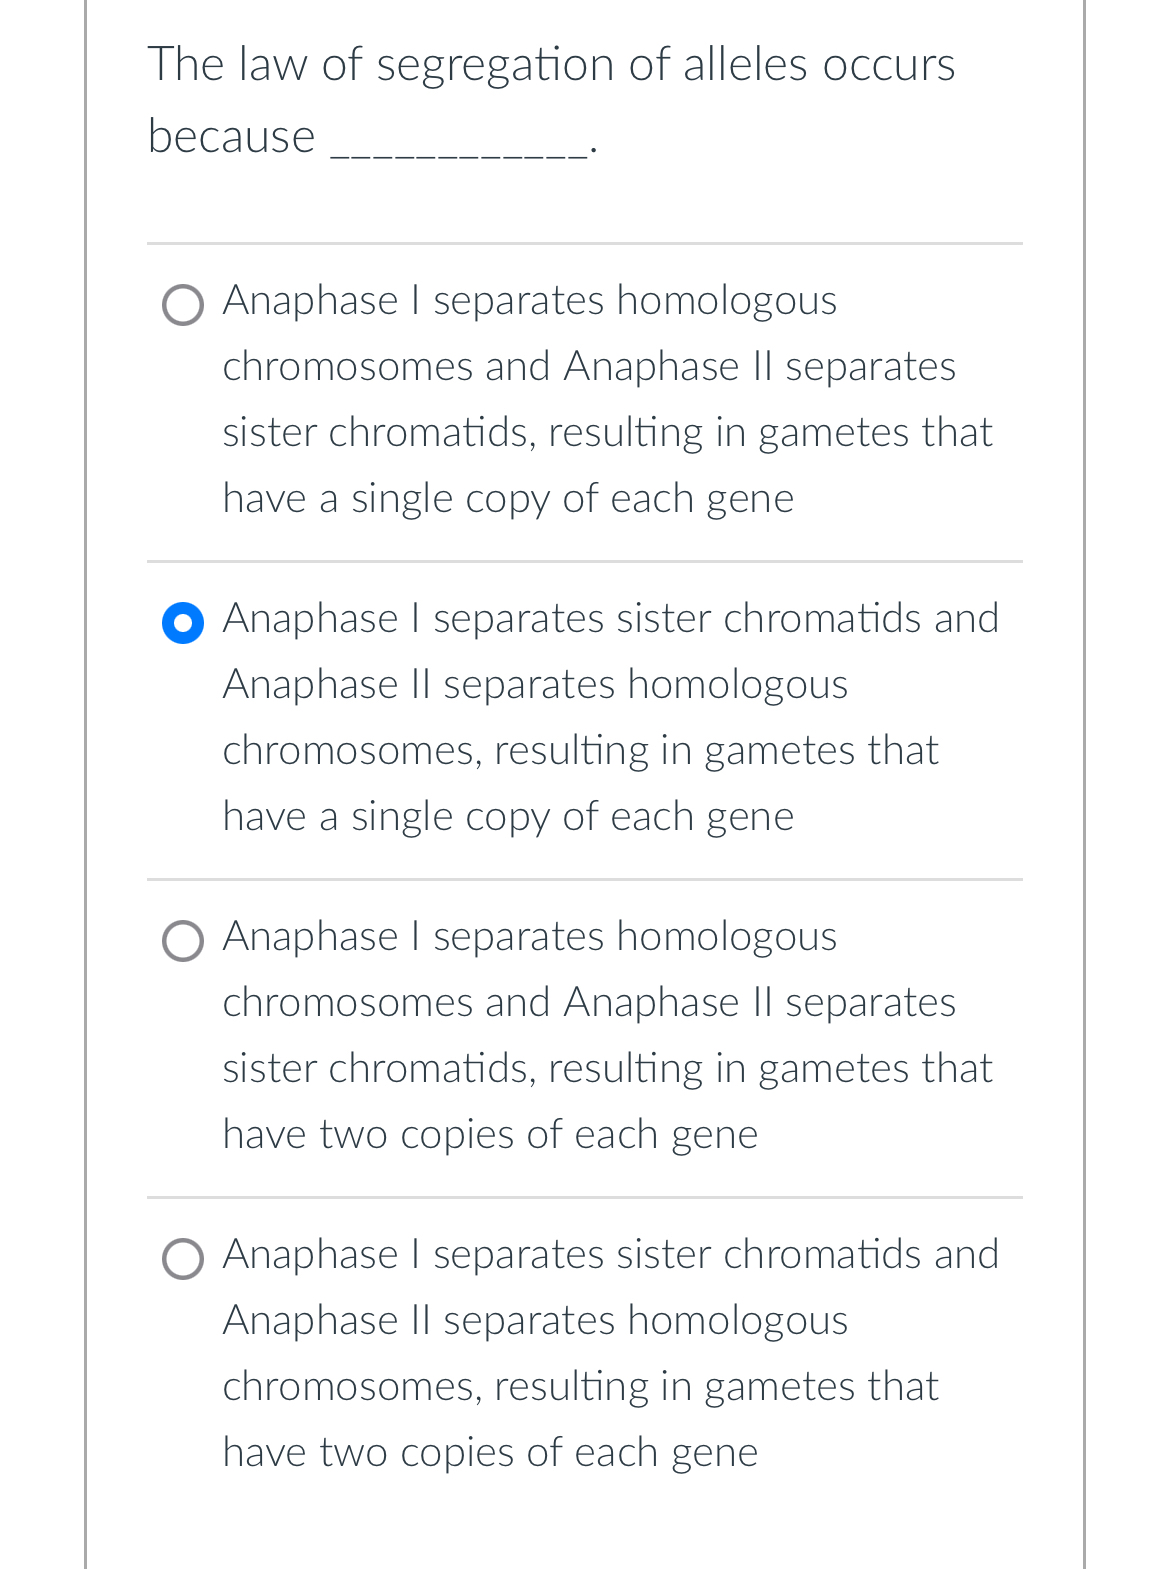Click first option's 'have a single copy of each gene' line
This screenshot has width=1170, height=1569.
[508, 499]
